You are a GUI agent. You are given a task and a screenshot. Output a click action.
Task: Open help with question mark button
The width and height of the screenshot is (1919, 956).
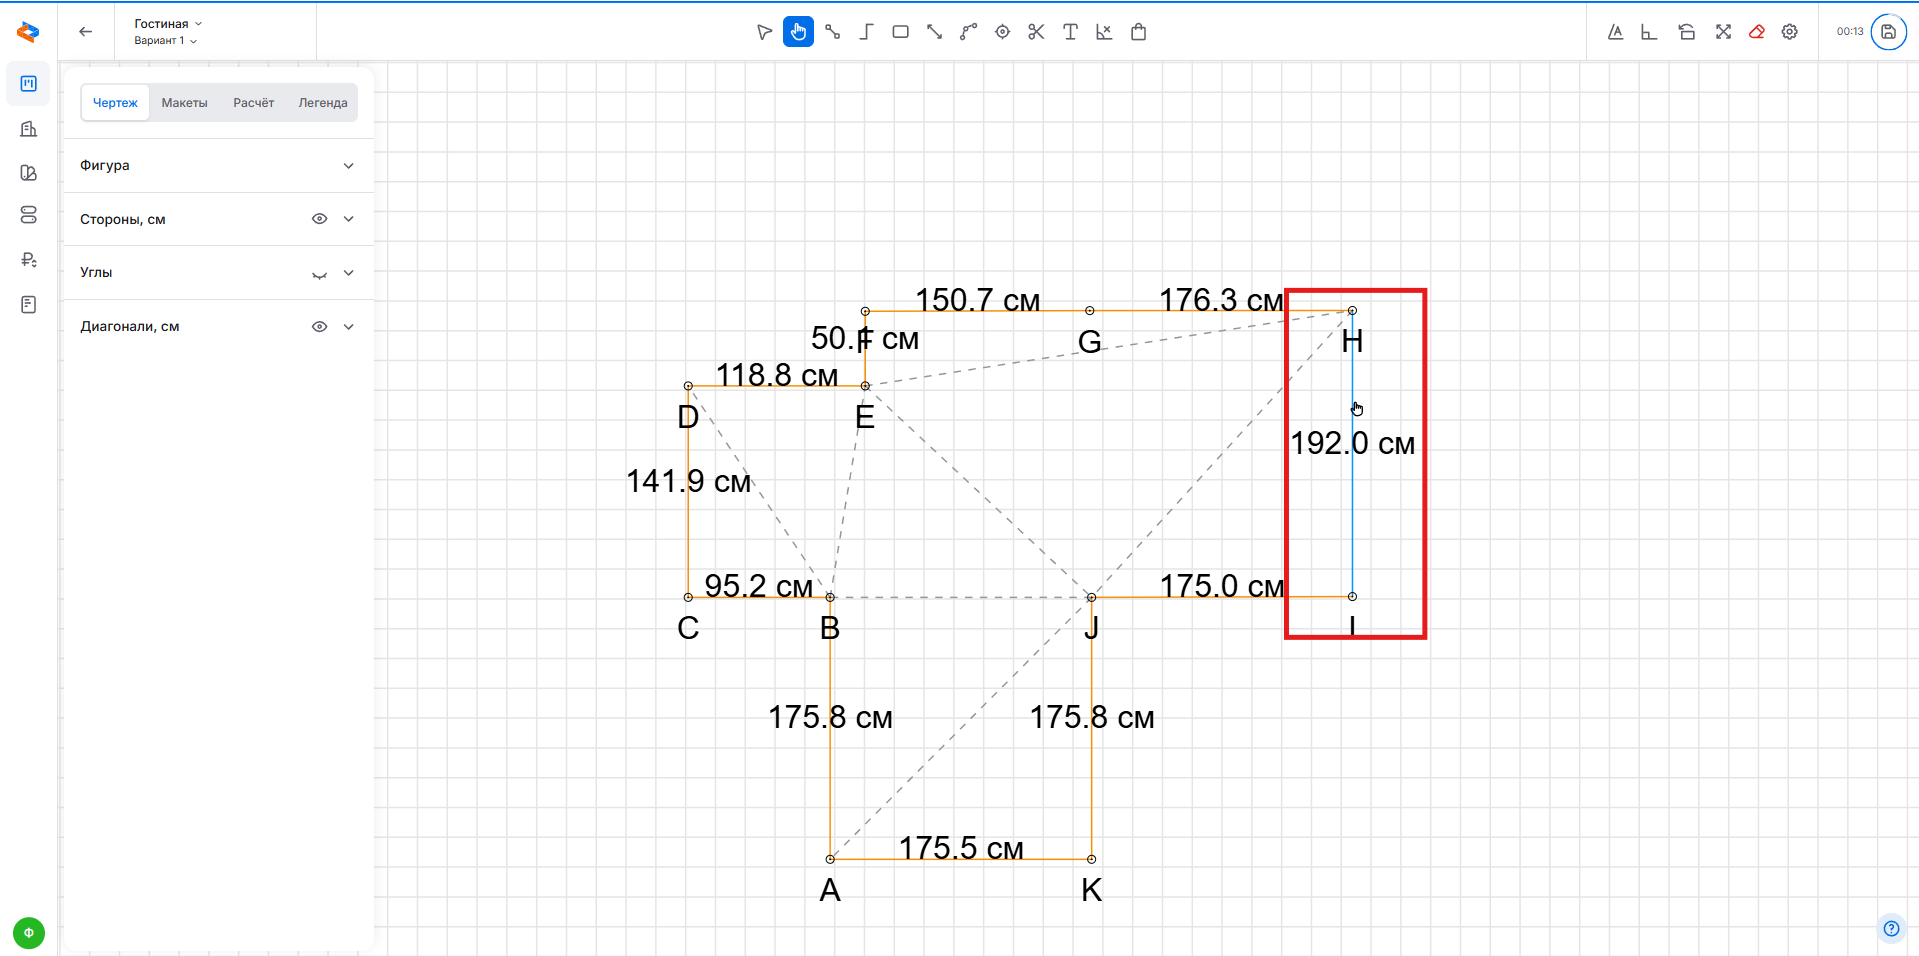tap(1890, 928)
